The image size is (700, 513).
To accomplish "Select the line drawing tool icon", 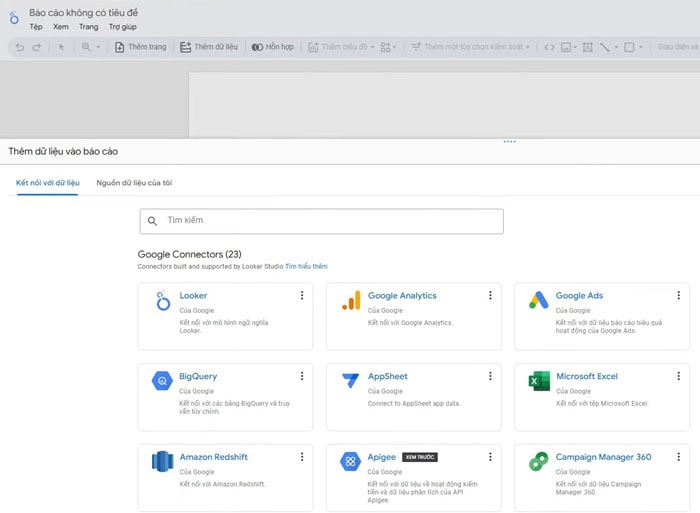I will pyautogui.click(x=604, y=47).
